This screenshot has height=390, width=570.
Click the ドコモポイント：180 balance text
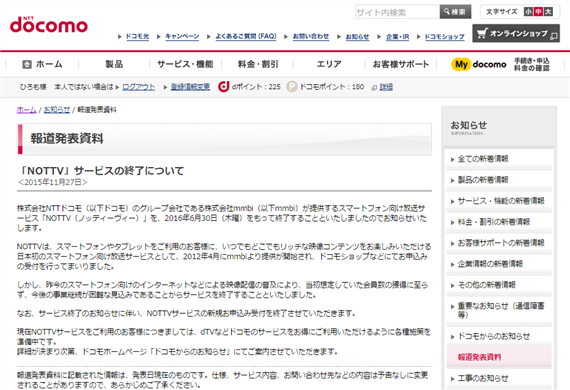(x=331, y=87)
